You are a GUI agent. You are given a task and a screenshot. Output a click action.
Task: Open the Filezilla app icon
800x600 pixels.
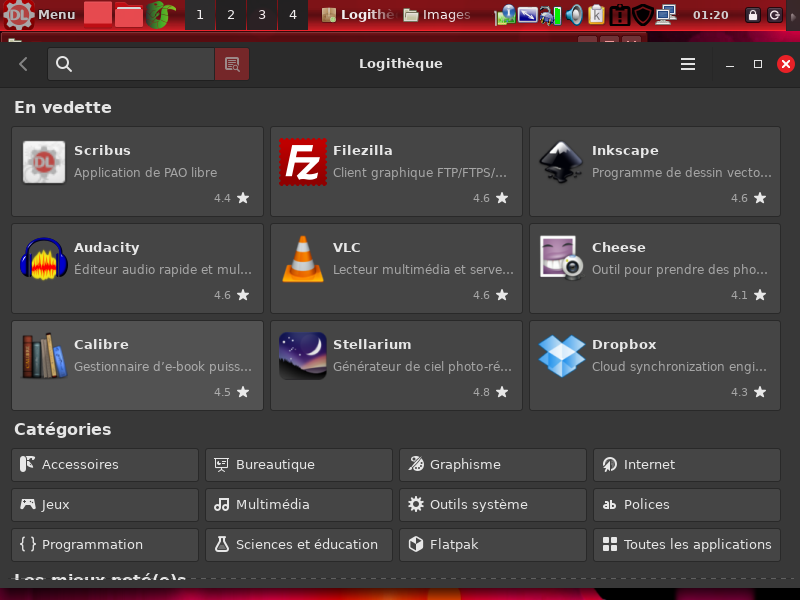pos(303,162)
